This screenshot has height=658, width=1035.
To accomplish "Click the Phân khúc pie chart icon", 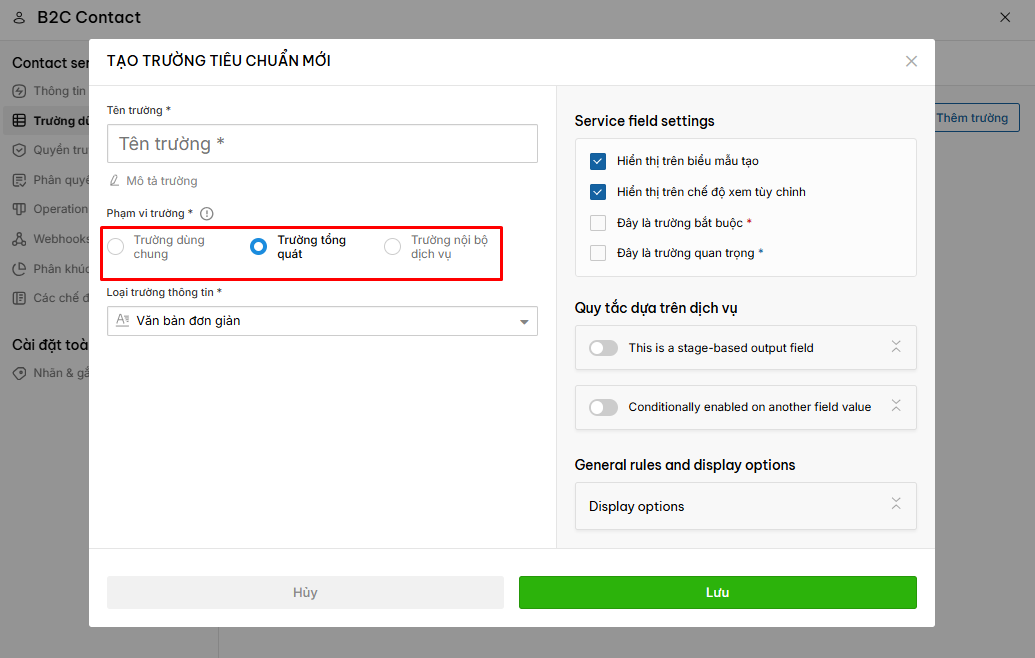I will [x=19, y=269].
